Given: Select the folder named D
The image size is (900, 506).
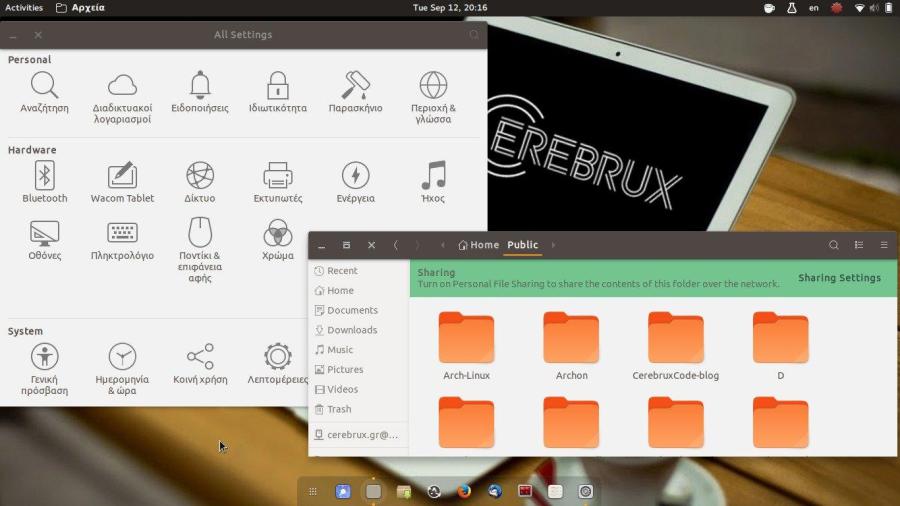Looking at the screenshot, I should click(x=781, y=345).
